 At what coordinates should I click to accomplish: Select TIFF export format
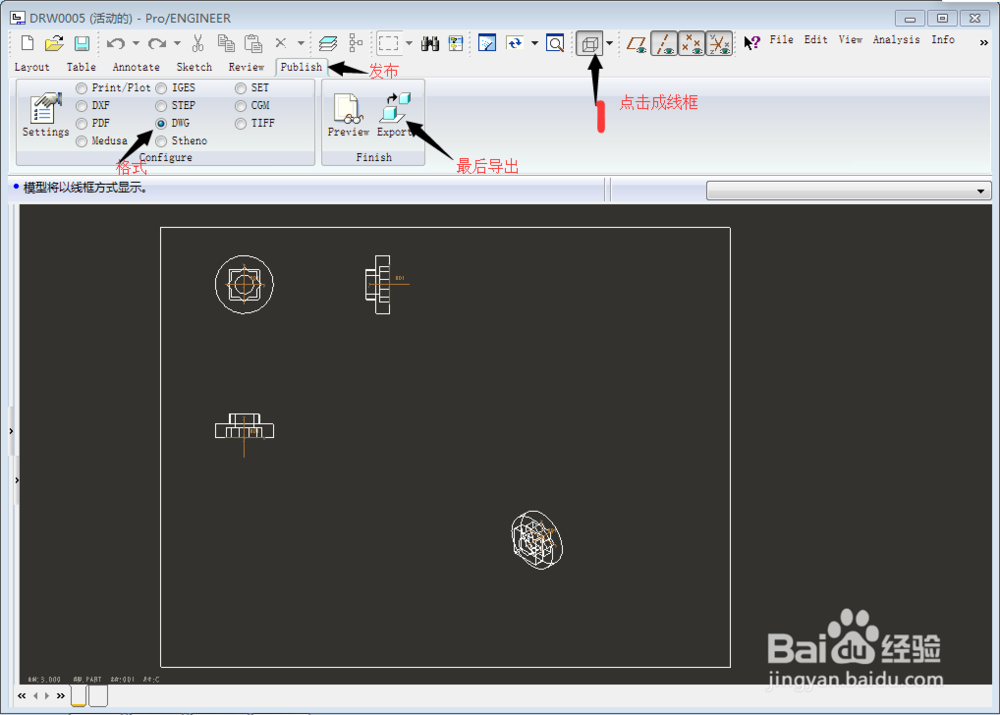pos(240,124)
